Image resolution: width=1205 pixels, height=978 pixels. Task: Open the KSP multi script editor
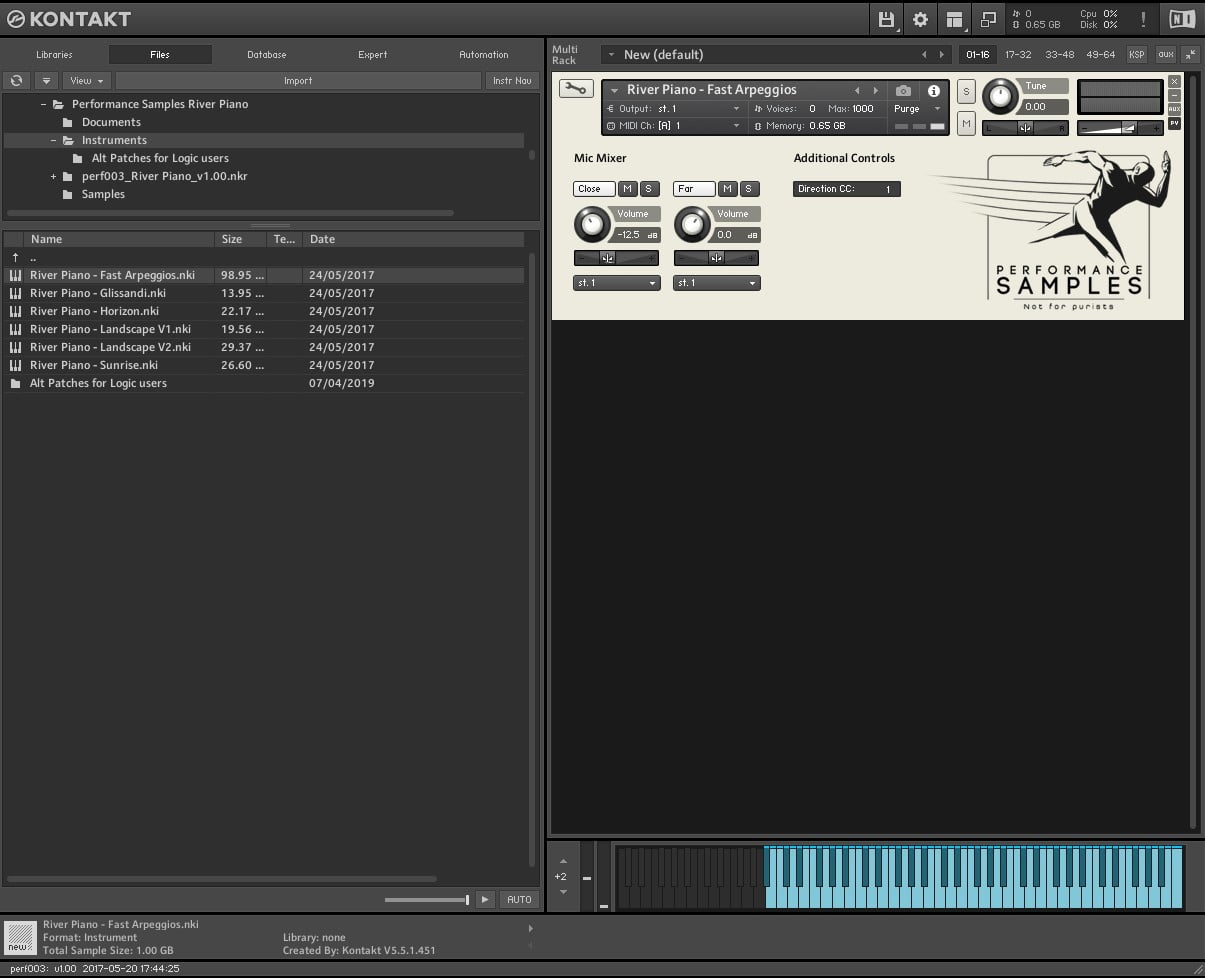(1137, 54)
